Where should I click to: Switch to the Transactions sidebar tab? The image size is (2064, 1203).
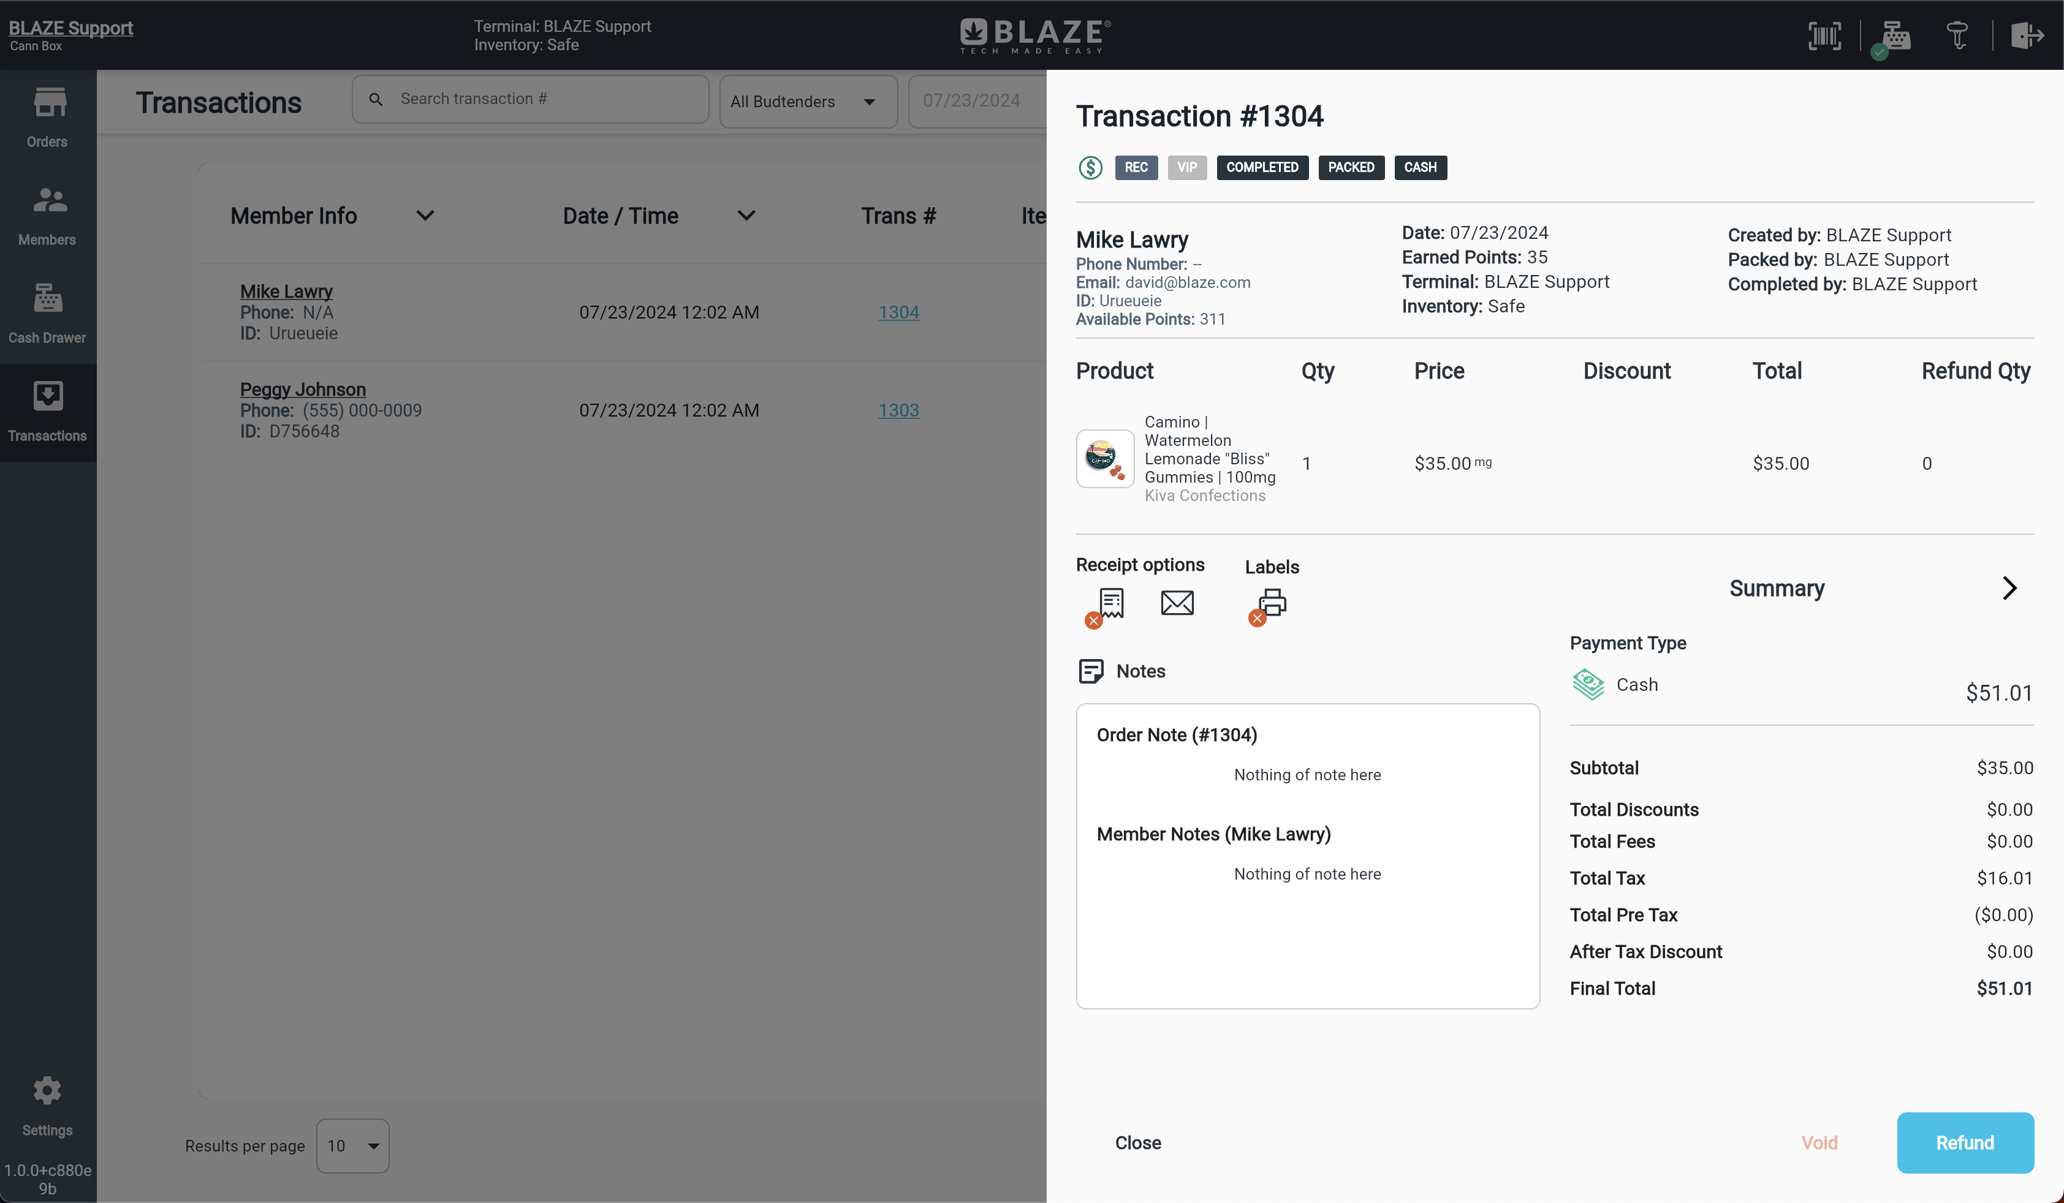pos(47,409)
